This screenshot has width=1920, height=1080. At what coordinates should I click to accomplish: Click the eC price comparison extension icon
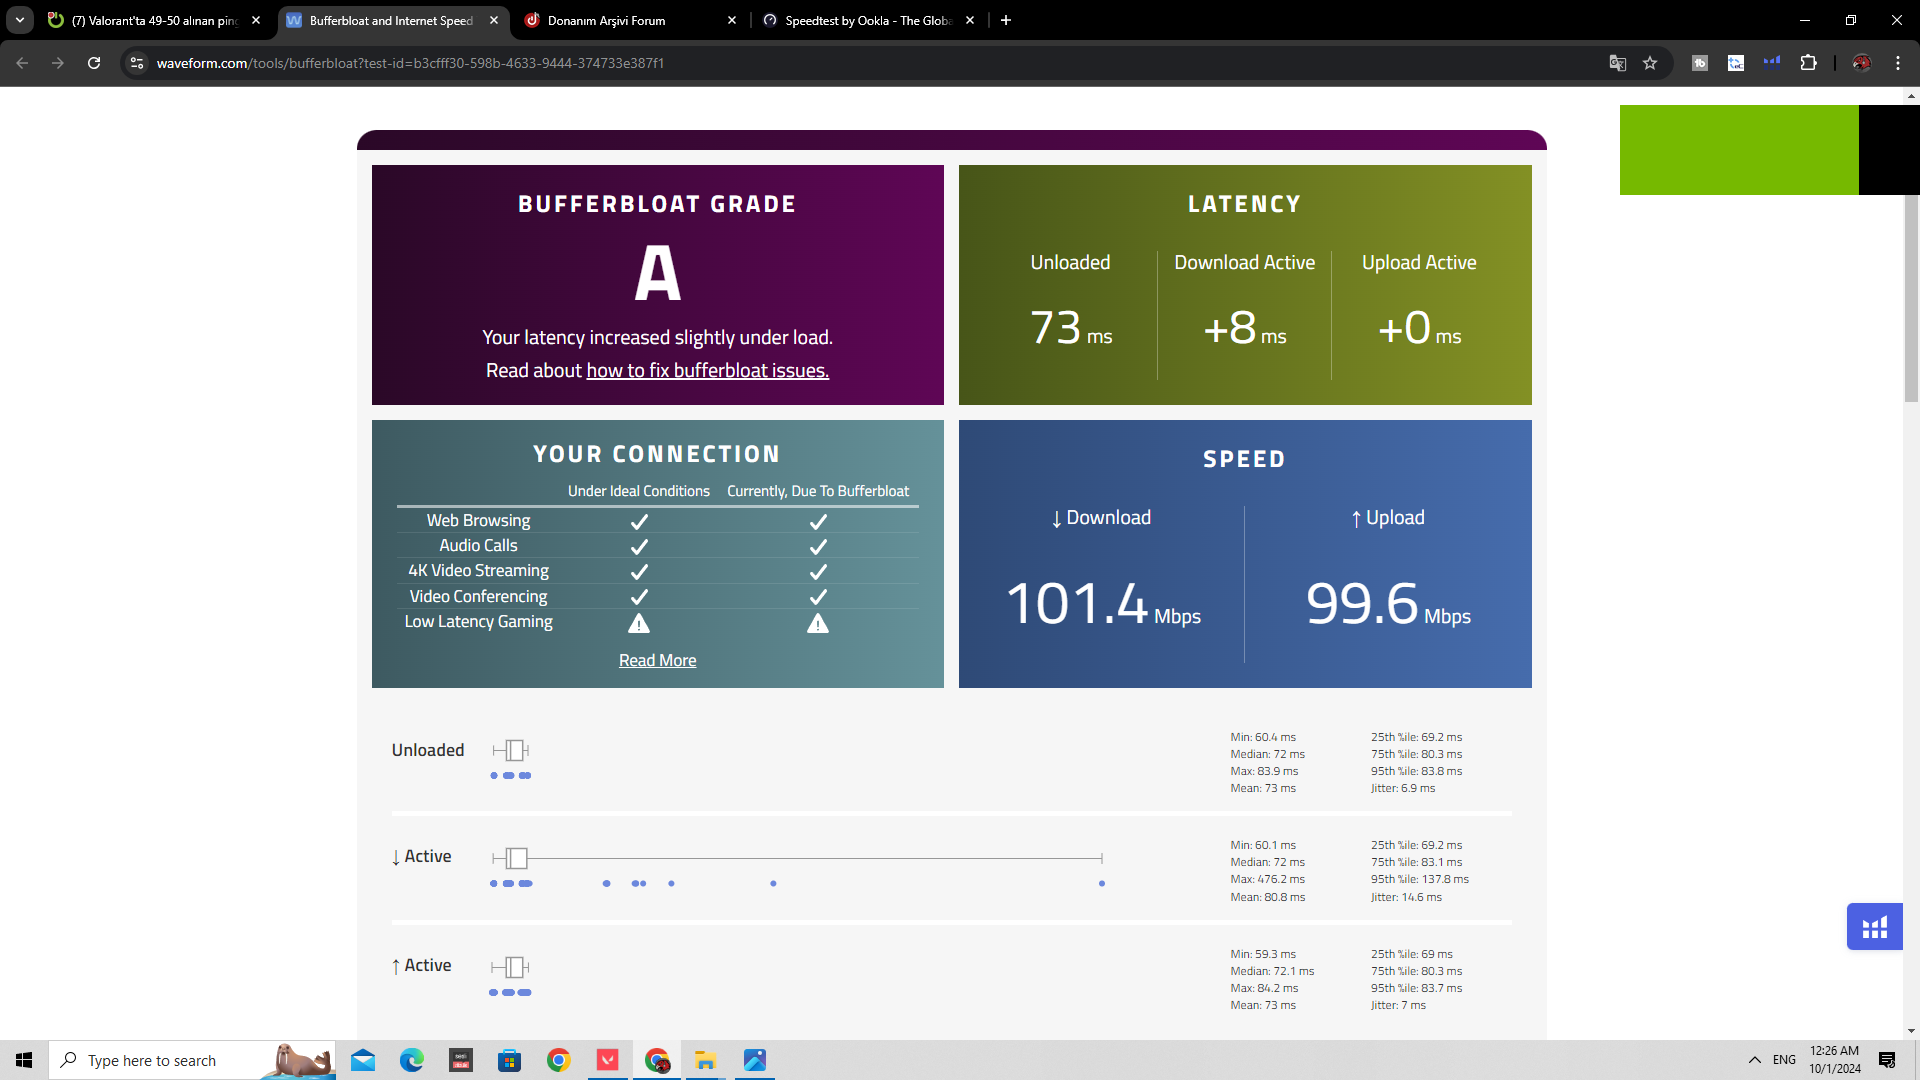pyautogui.click(x=1736, y=63)
